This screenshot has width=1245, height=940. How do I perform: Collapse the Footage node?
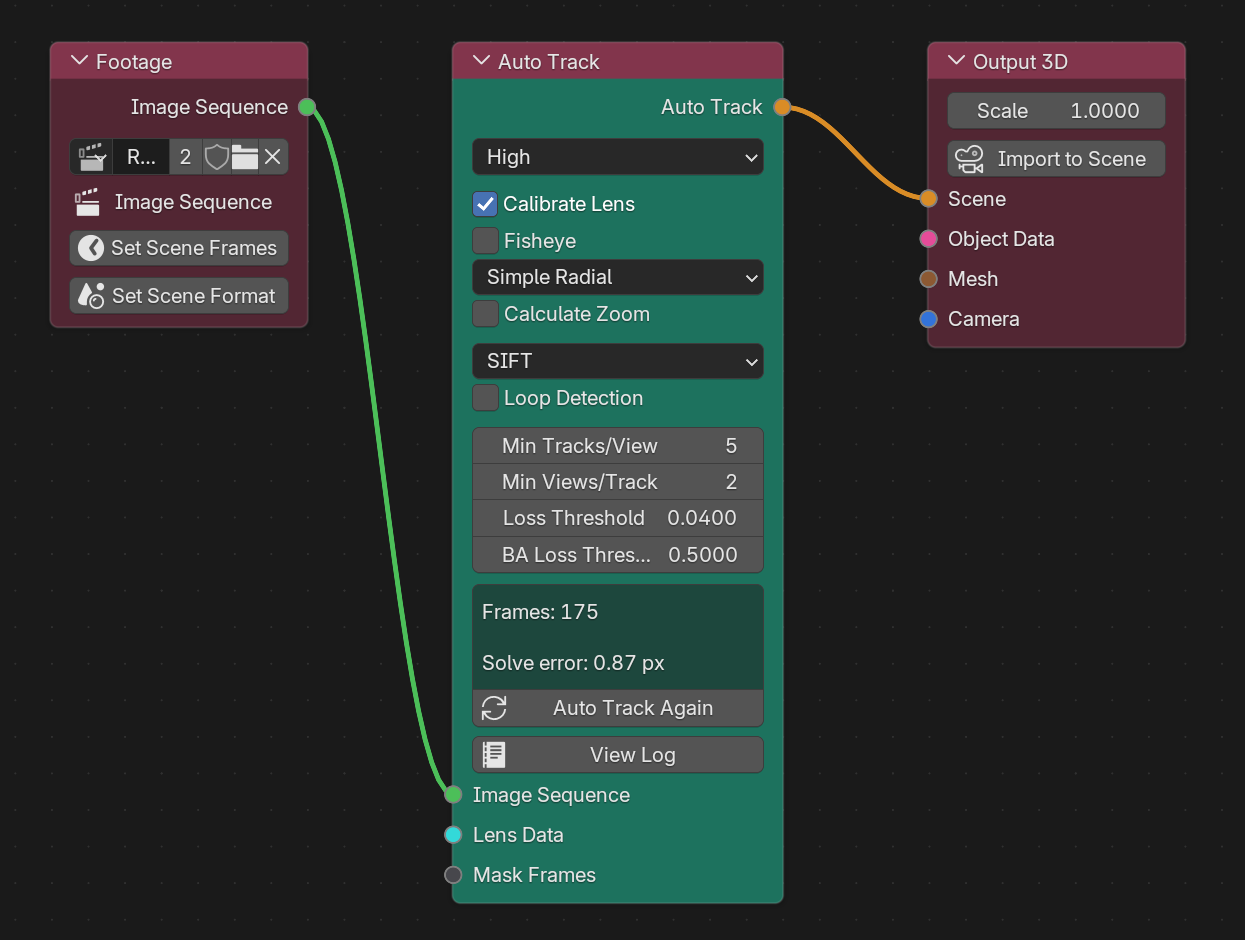[x=80, y=62]
